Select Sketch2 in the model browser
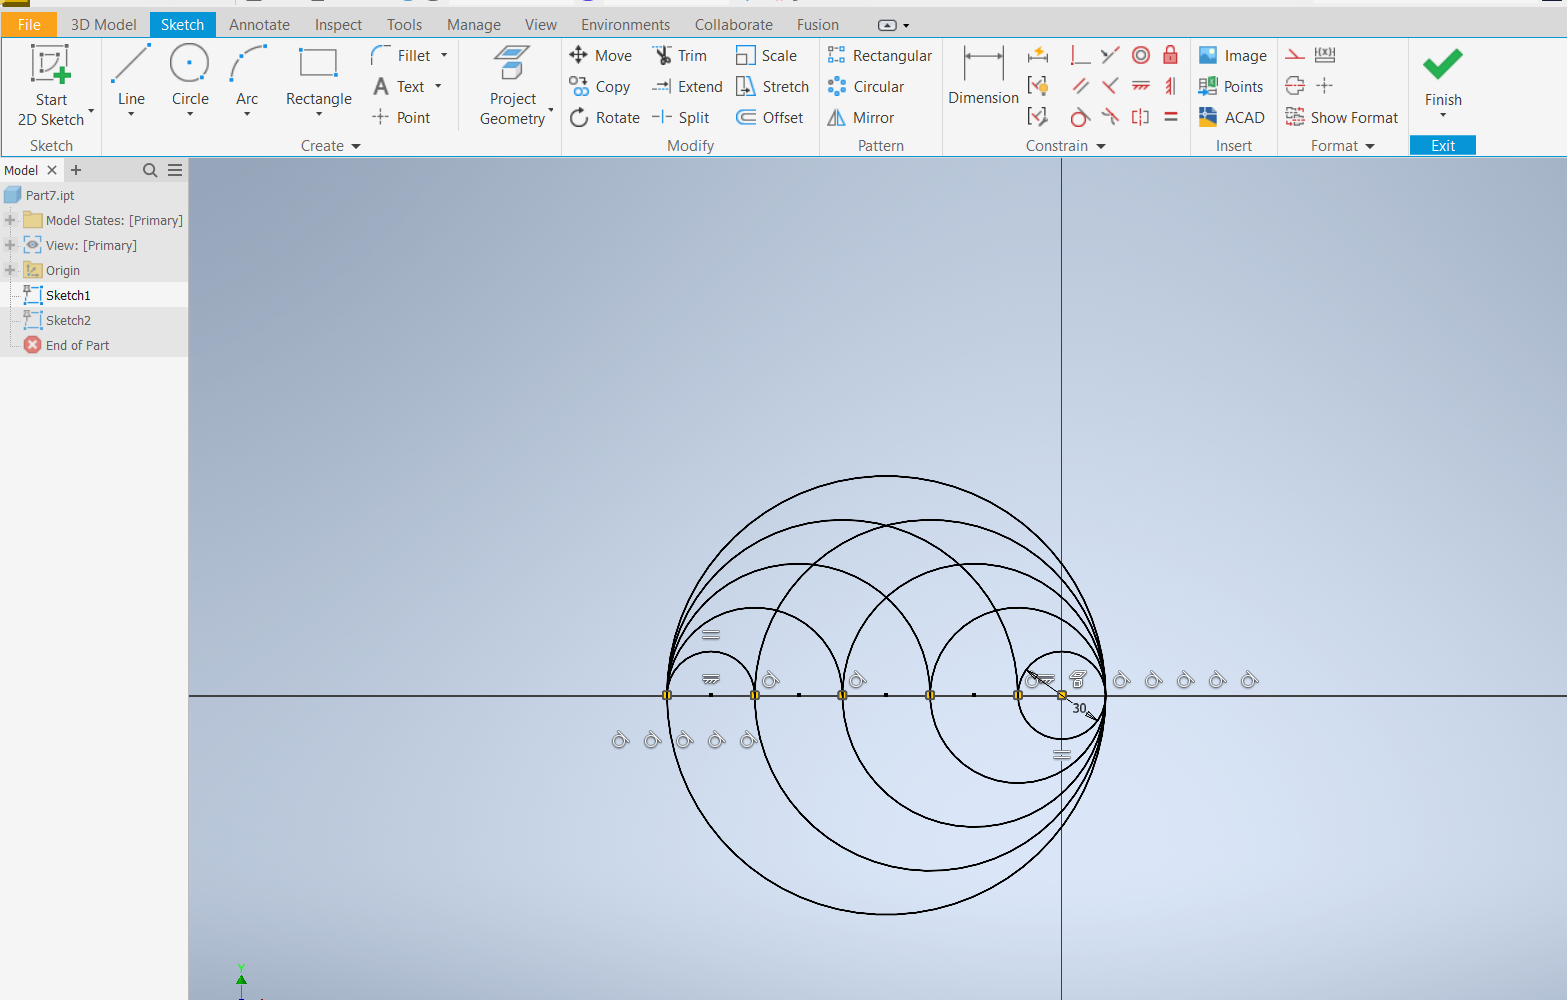The height and width of the screenshot is (1000, 1567). coord(68,320)
